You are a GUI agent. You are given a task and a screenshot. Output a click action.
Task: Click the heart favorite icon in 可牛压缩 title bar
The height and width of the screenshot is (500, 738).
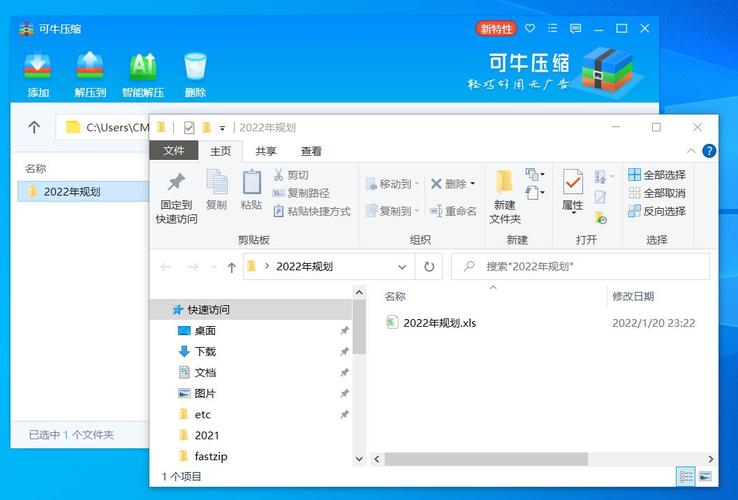(530, 29)
